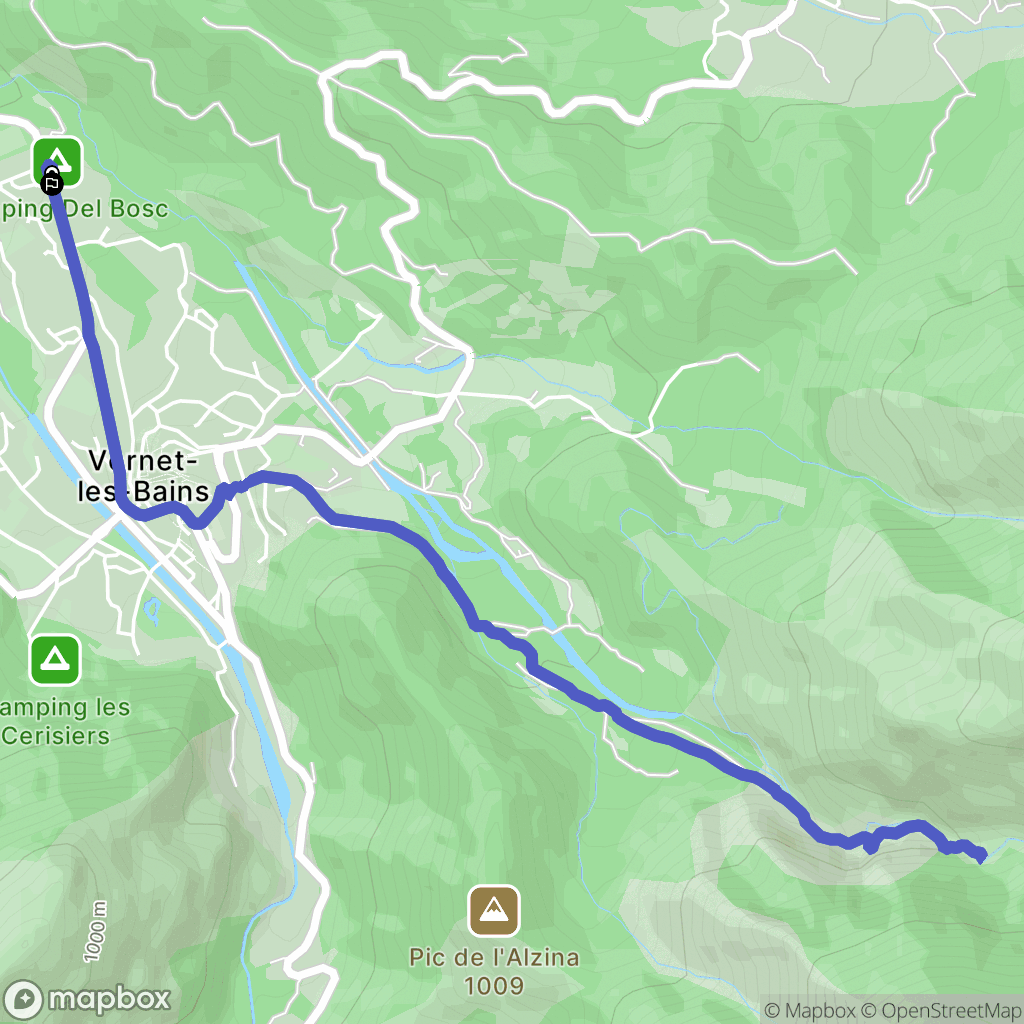Click the Camping Del Bosc tent icon
Screen dimensions: 1024x1024
click(57, 161)
